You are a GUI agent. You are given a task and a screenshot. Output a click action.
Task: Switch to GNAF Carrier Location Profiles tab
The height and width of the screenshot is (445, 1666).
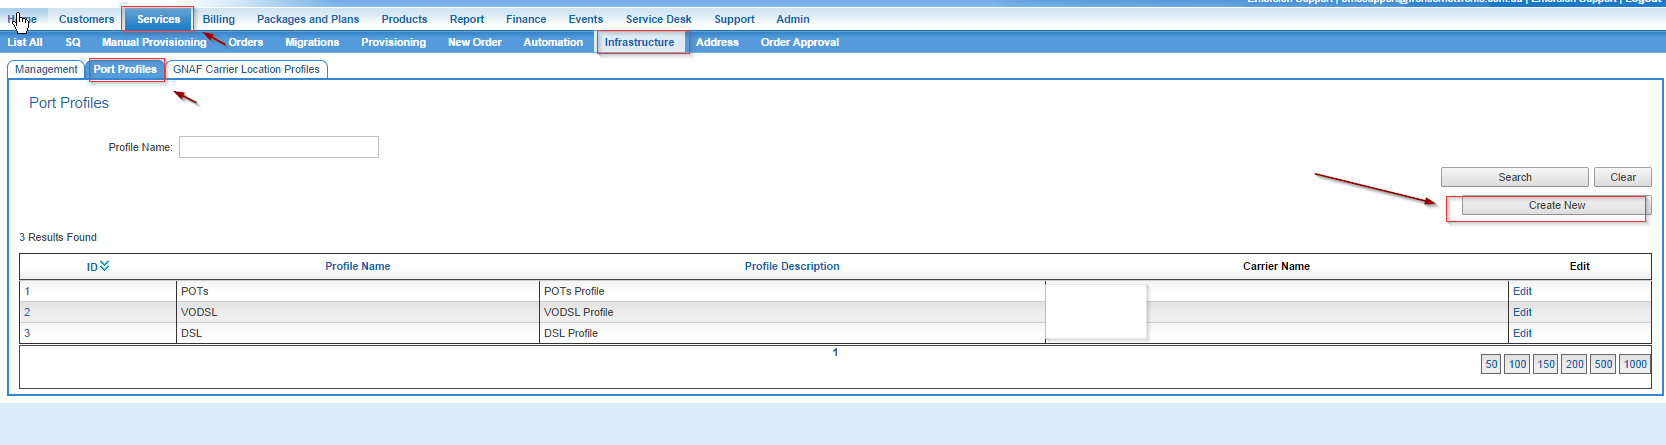pyautogui.click(x=246, y=69)
